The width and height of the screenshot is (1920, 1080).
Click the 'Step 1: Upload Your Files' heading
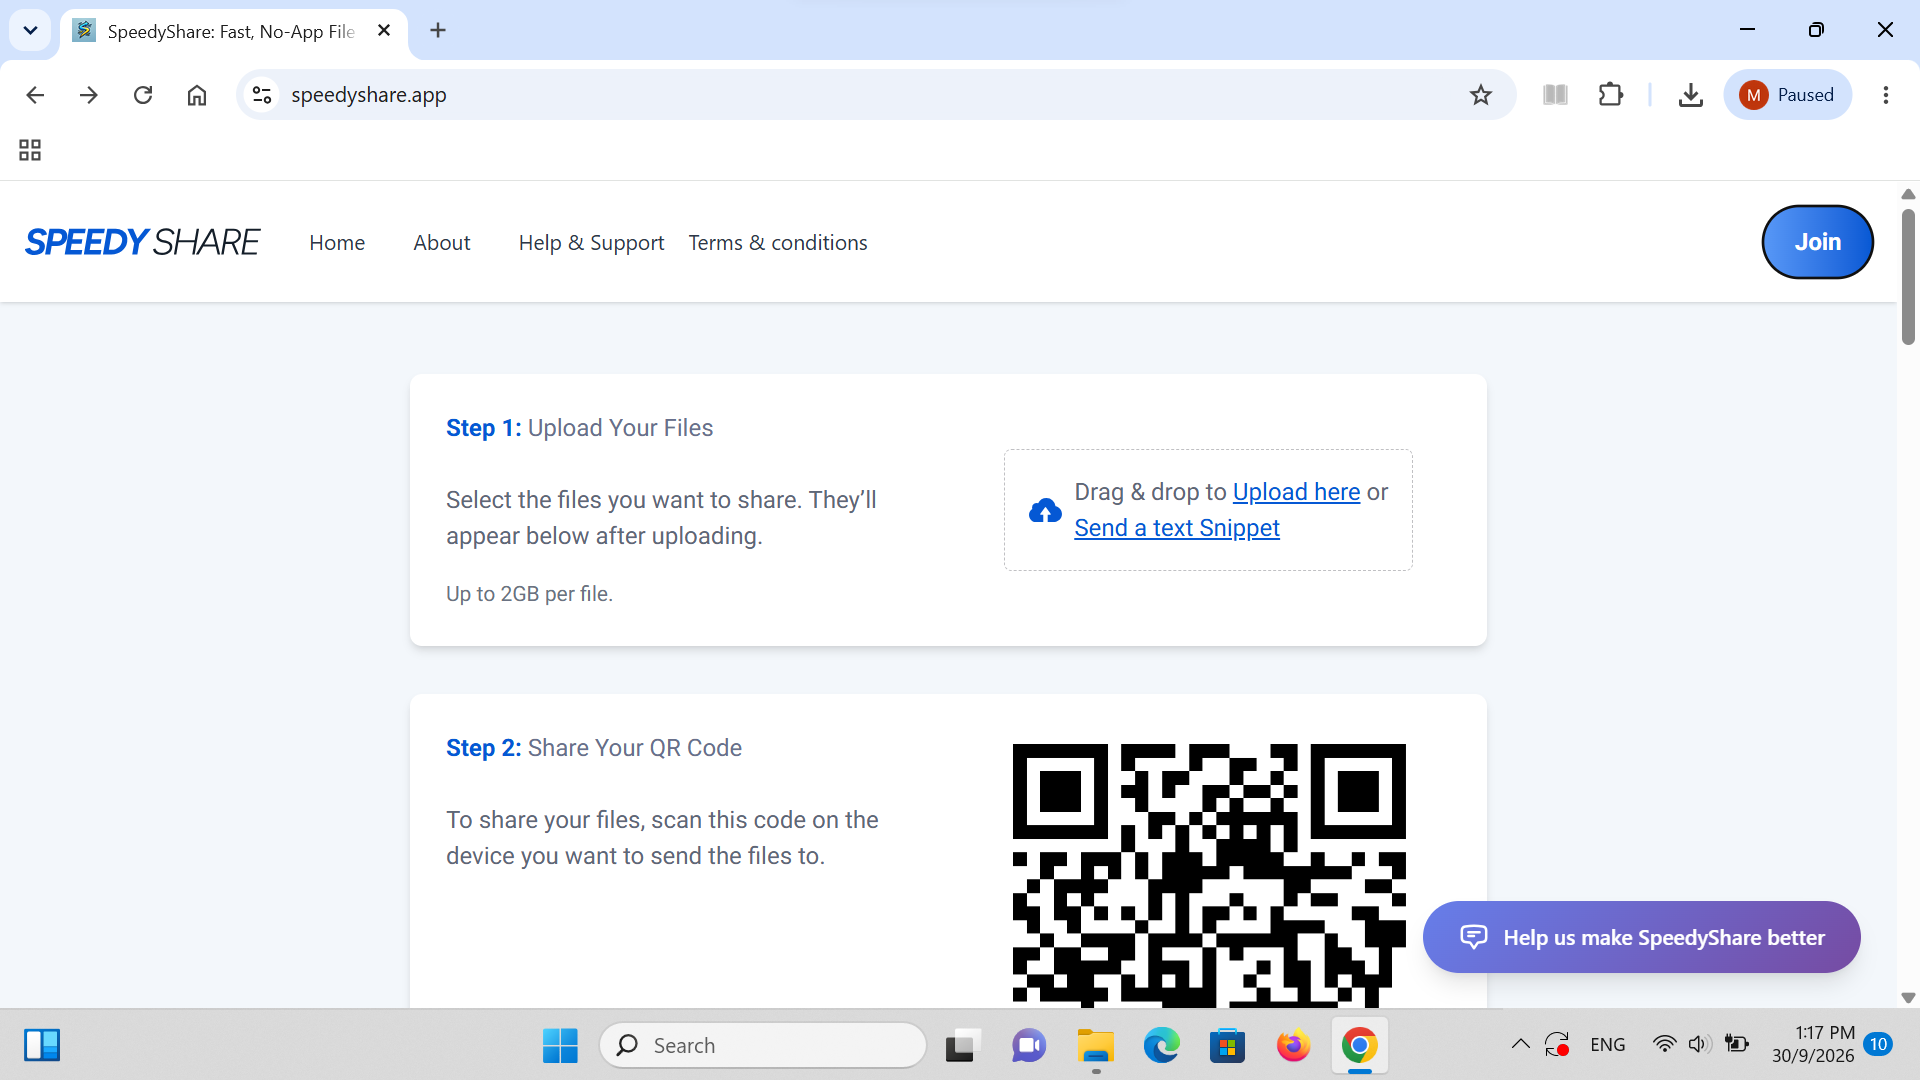point(579,428)
